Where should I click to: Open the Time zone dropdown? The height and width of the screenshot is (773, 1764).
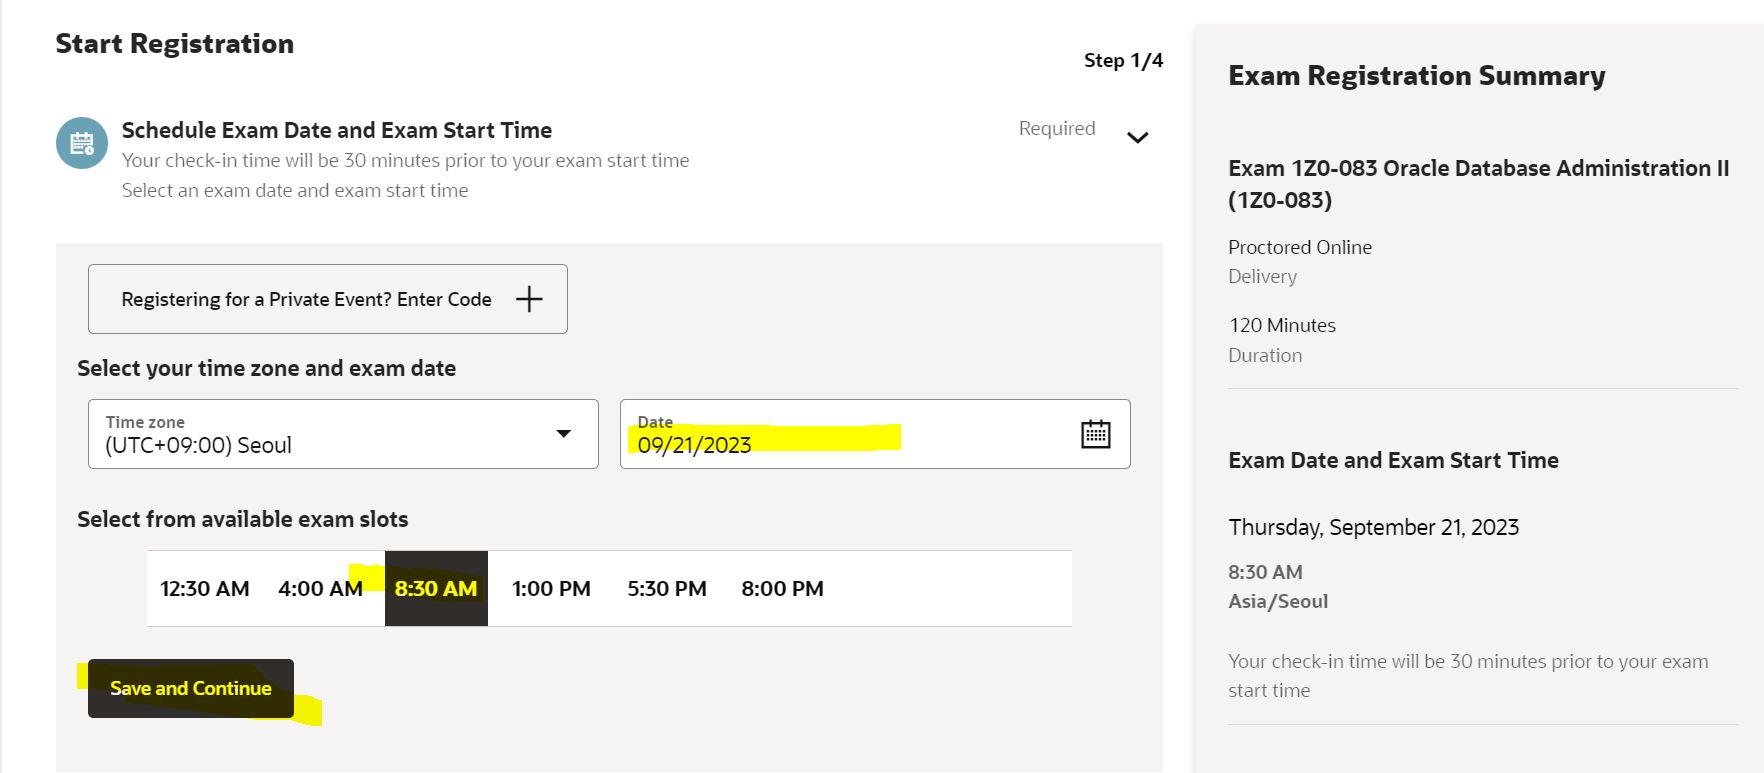[x=343, y=434]
